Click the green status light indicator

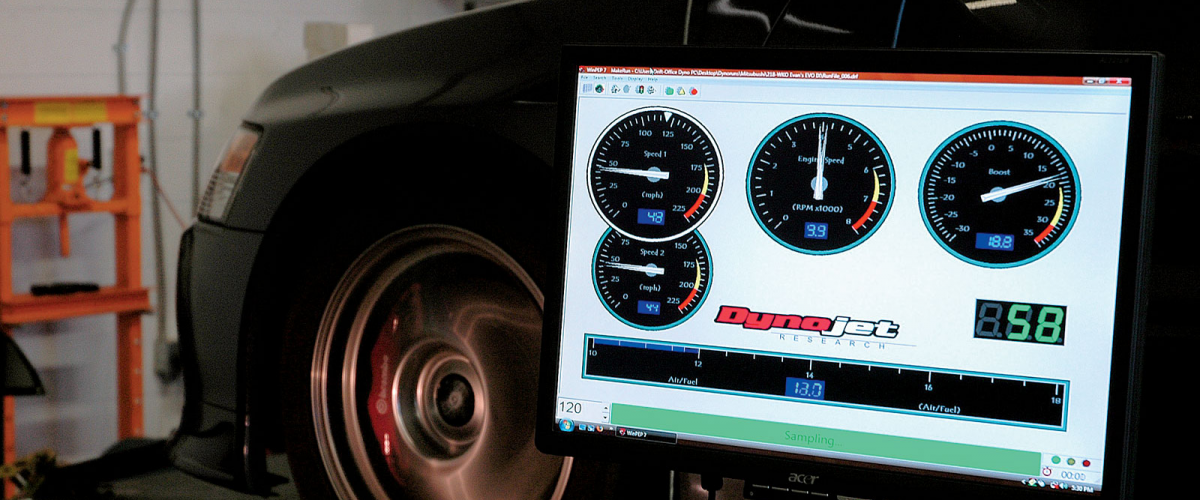pos(1056,460)
